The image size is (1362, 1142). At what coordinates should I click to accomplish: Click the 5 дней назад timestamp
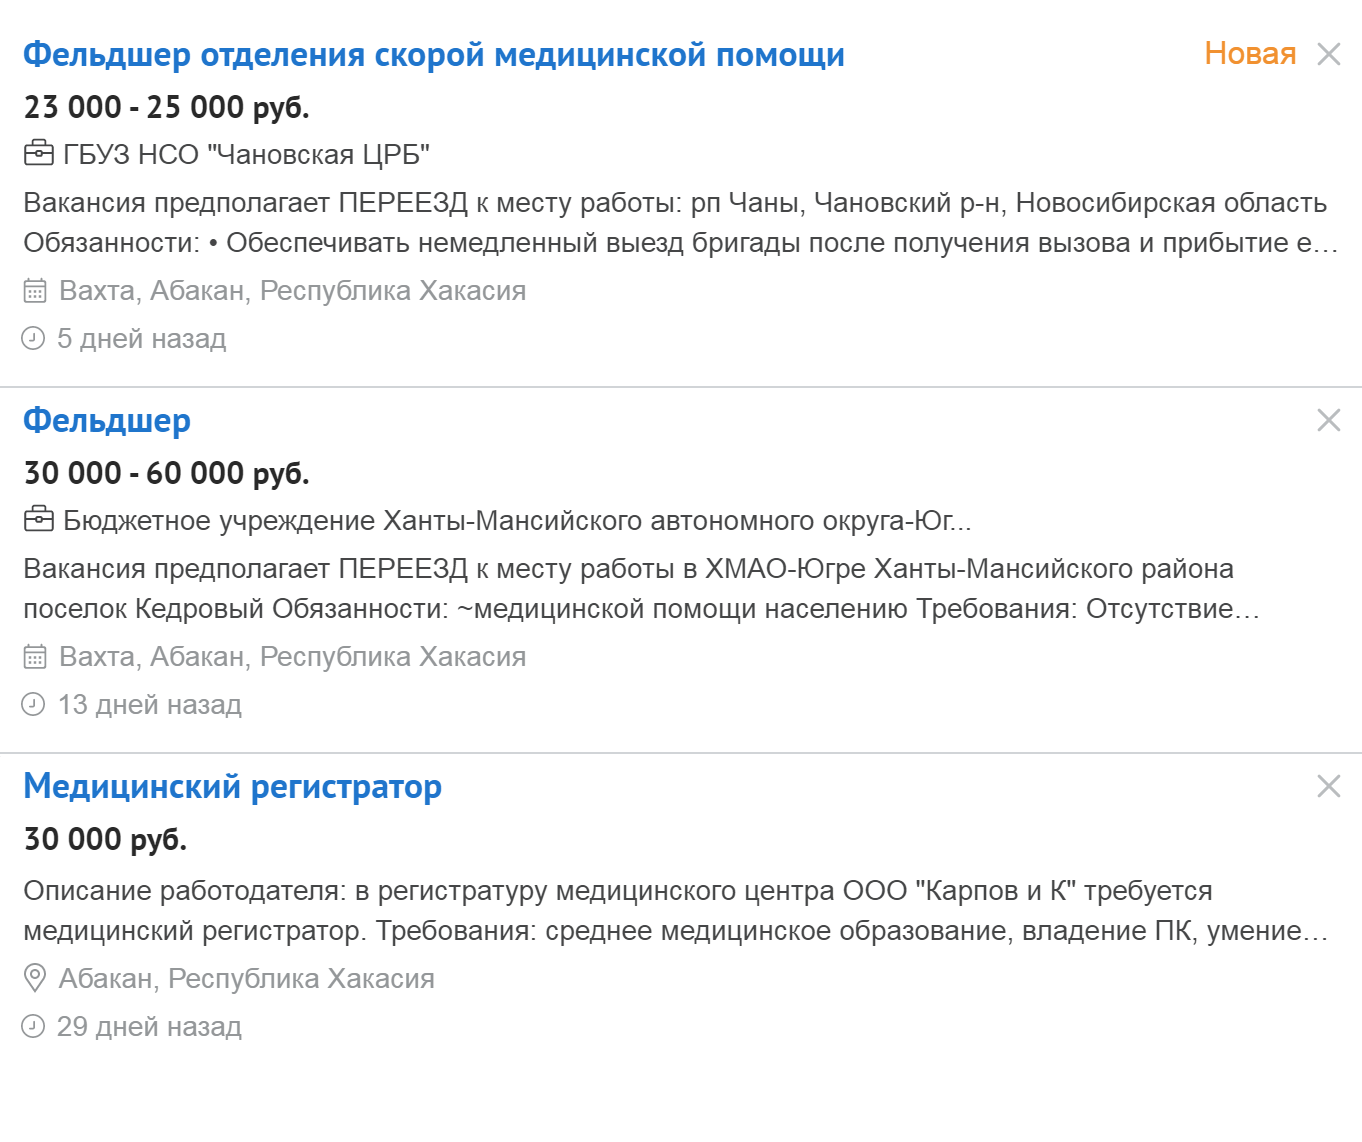142,338
